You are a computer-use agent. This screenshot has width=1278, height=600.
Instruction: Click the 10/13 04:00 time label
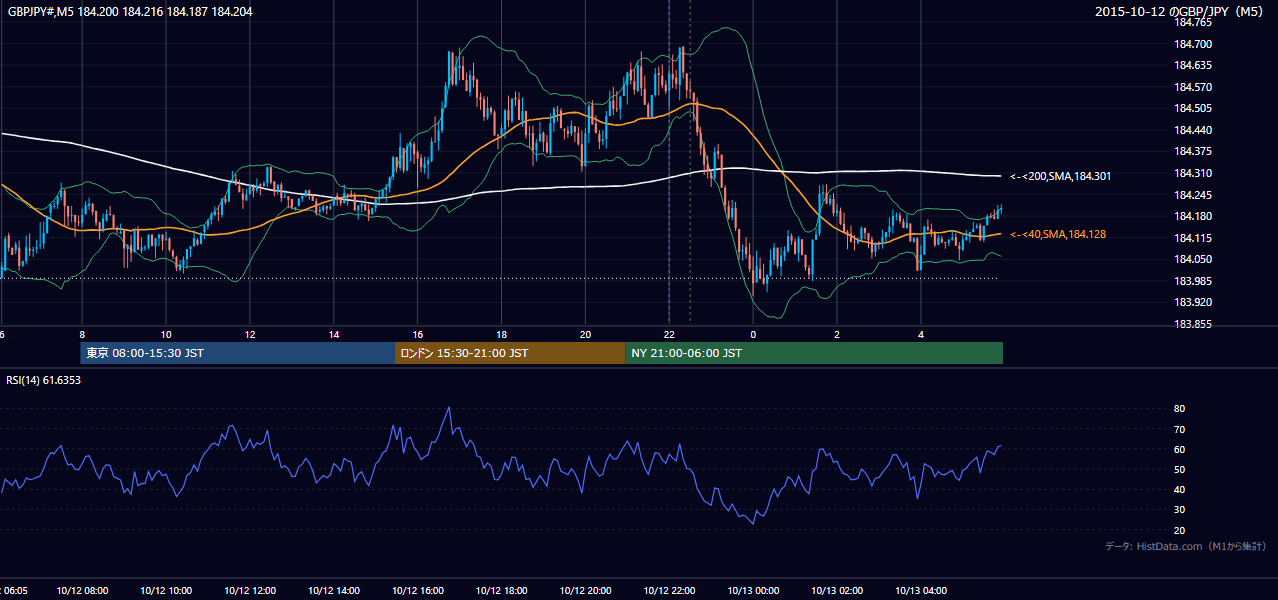tap(922, 591)
